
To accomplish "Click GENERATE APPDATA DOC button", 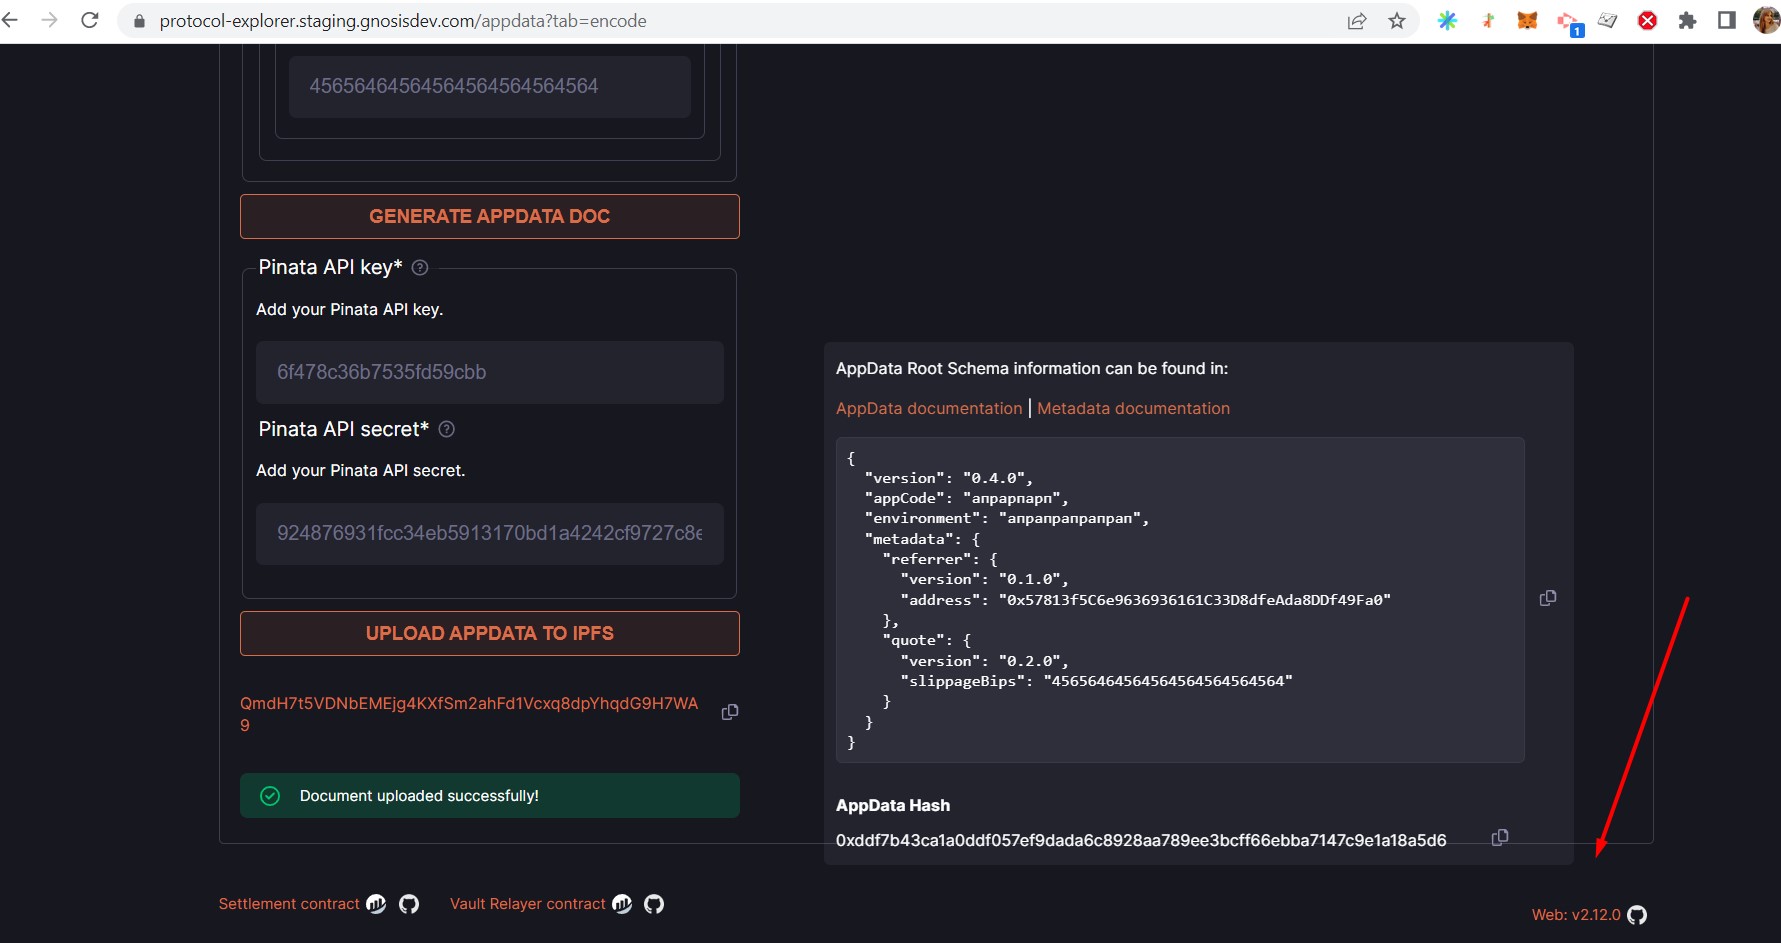I will tap(490, 216).
